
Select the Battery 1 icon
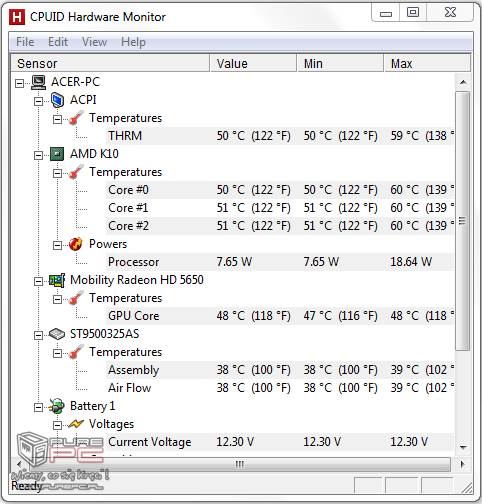click(x=57, y=406)
